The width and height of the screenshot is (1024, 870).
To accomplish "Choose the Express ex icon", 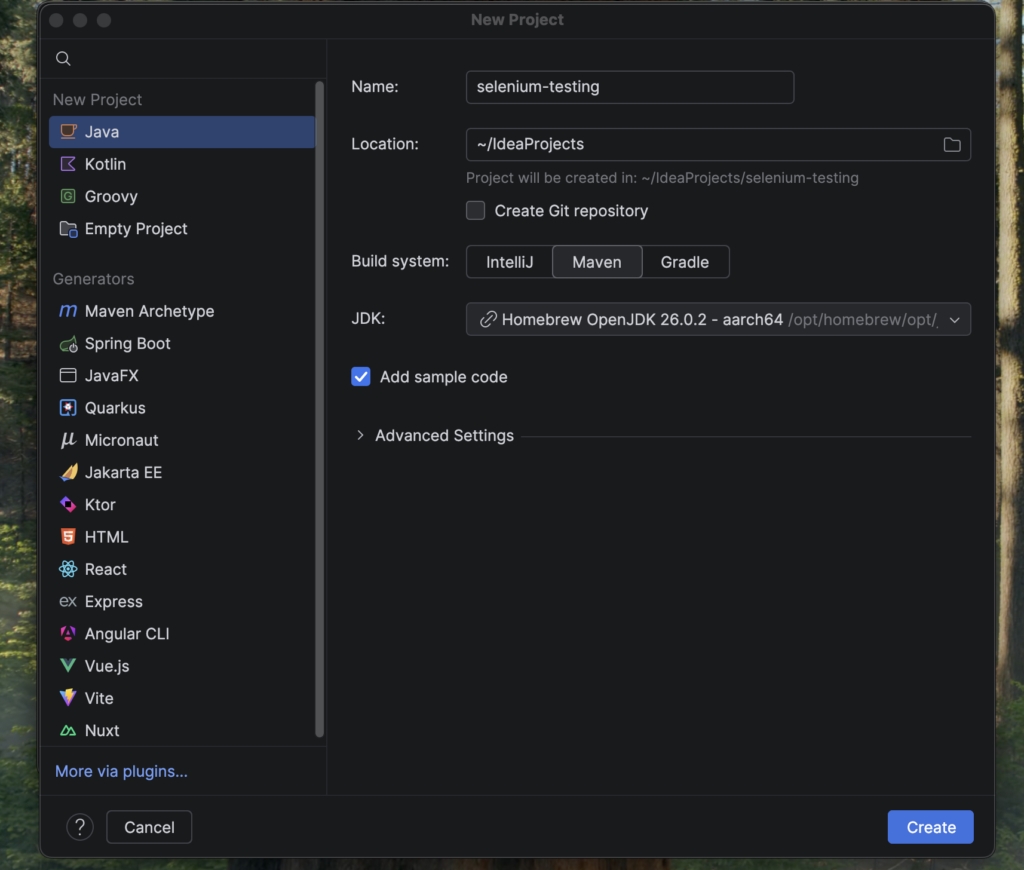I will [68, 602].
